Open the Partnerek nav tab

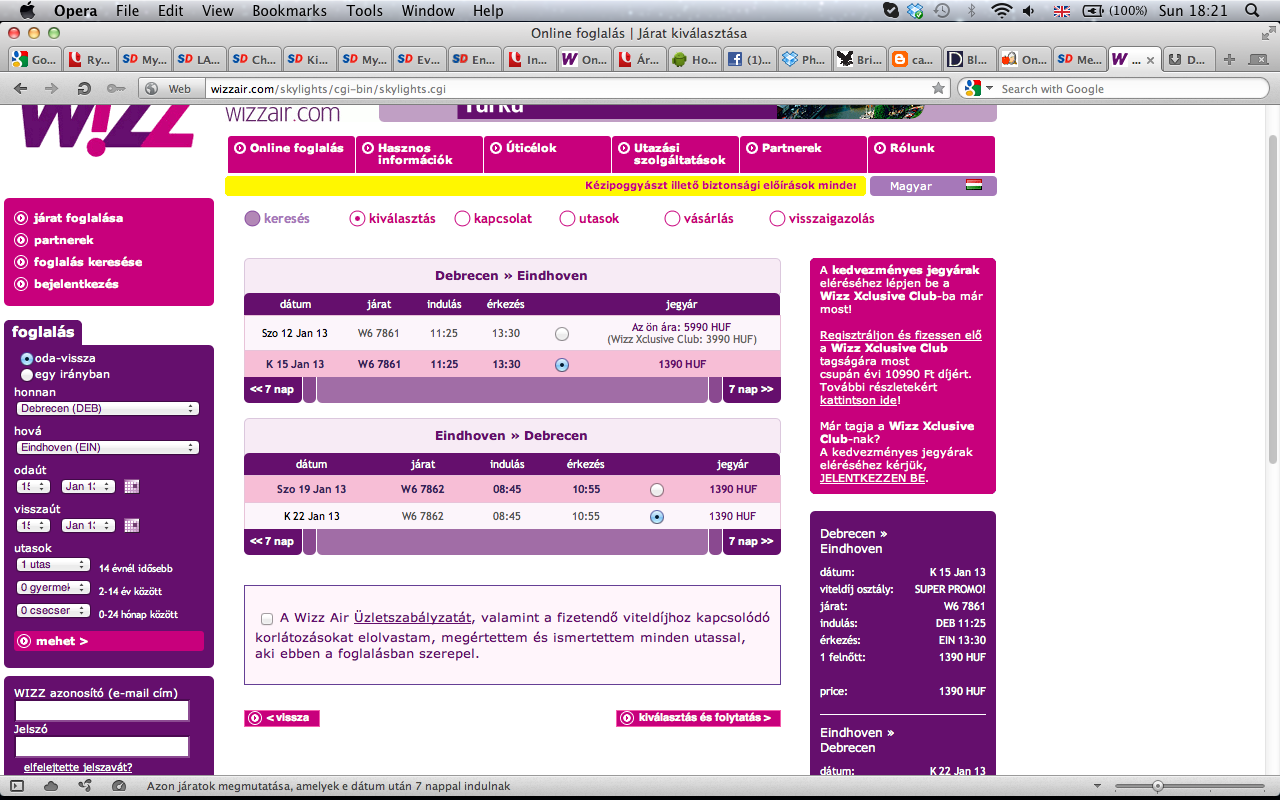804,155
